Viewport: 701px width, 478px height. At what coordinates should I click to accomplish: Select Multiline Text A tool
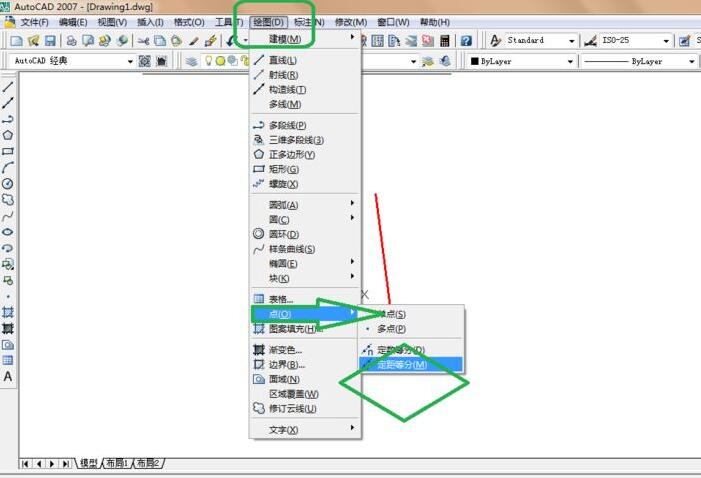(8, 376)
